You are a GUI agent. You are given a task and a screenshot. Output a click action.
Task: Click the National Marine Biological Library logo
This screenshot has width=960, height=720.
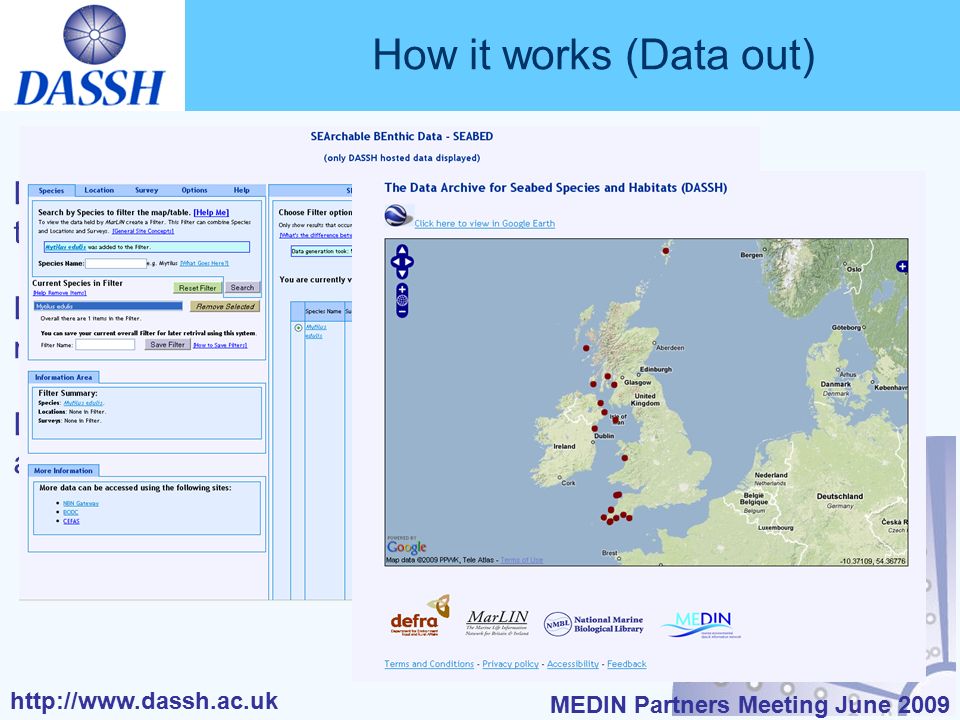pos(594,624)
